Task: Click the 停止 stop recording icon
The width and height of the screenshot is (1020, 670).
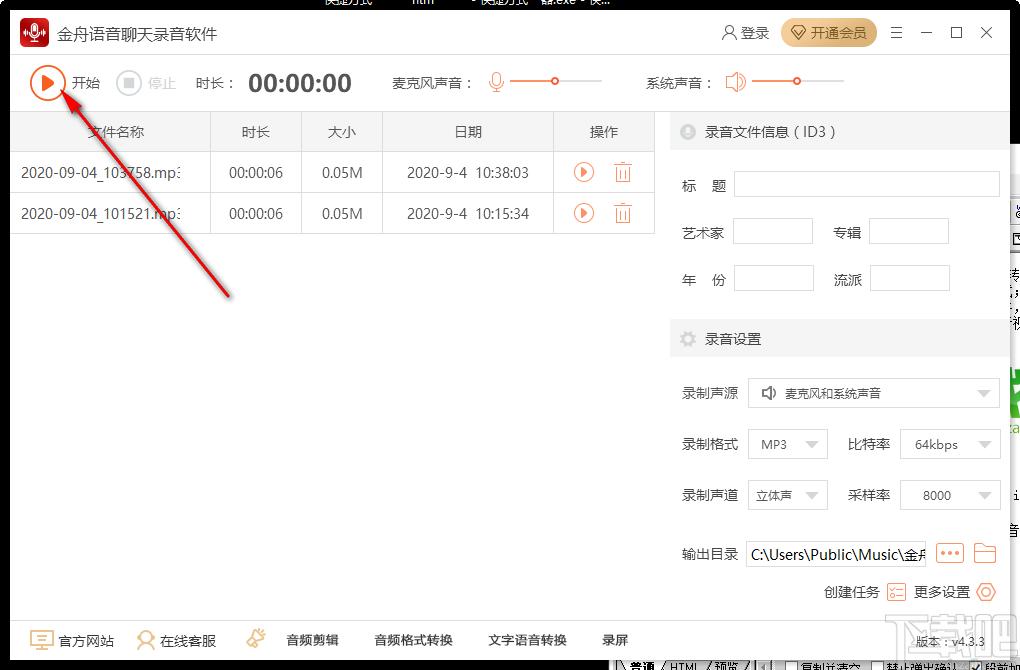Action: click(129, 83)
